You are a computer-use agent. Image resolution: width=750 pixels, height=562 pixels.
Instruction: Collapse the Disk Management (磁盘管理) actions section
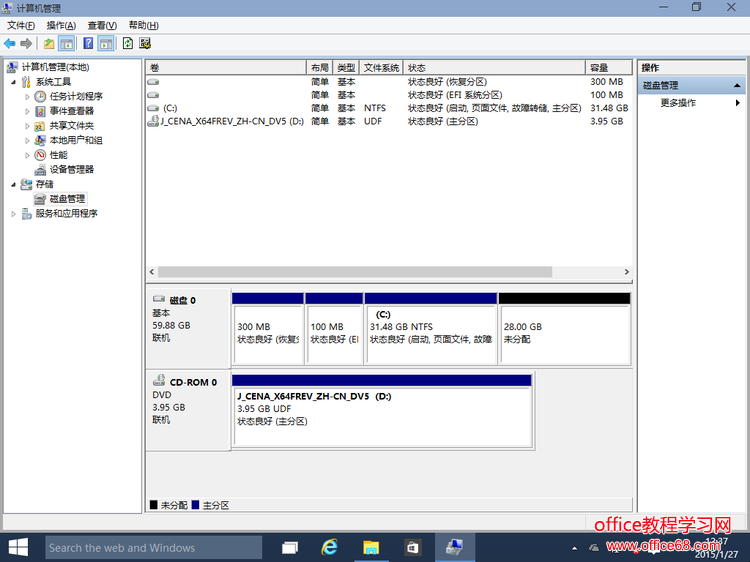coord(737,86)
